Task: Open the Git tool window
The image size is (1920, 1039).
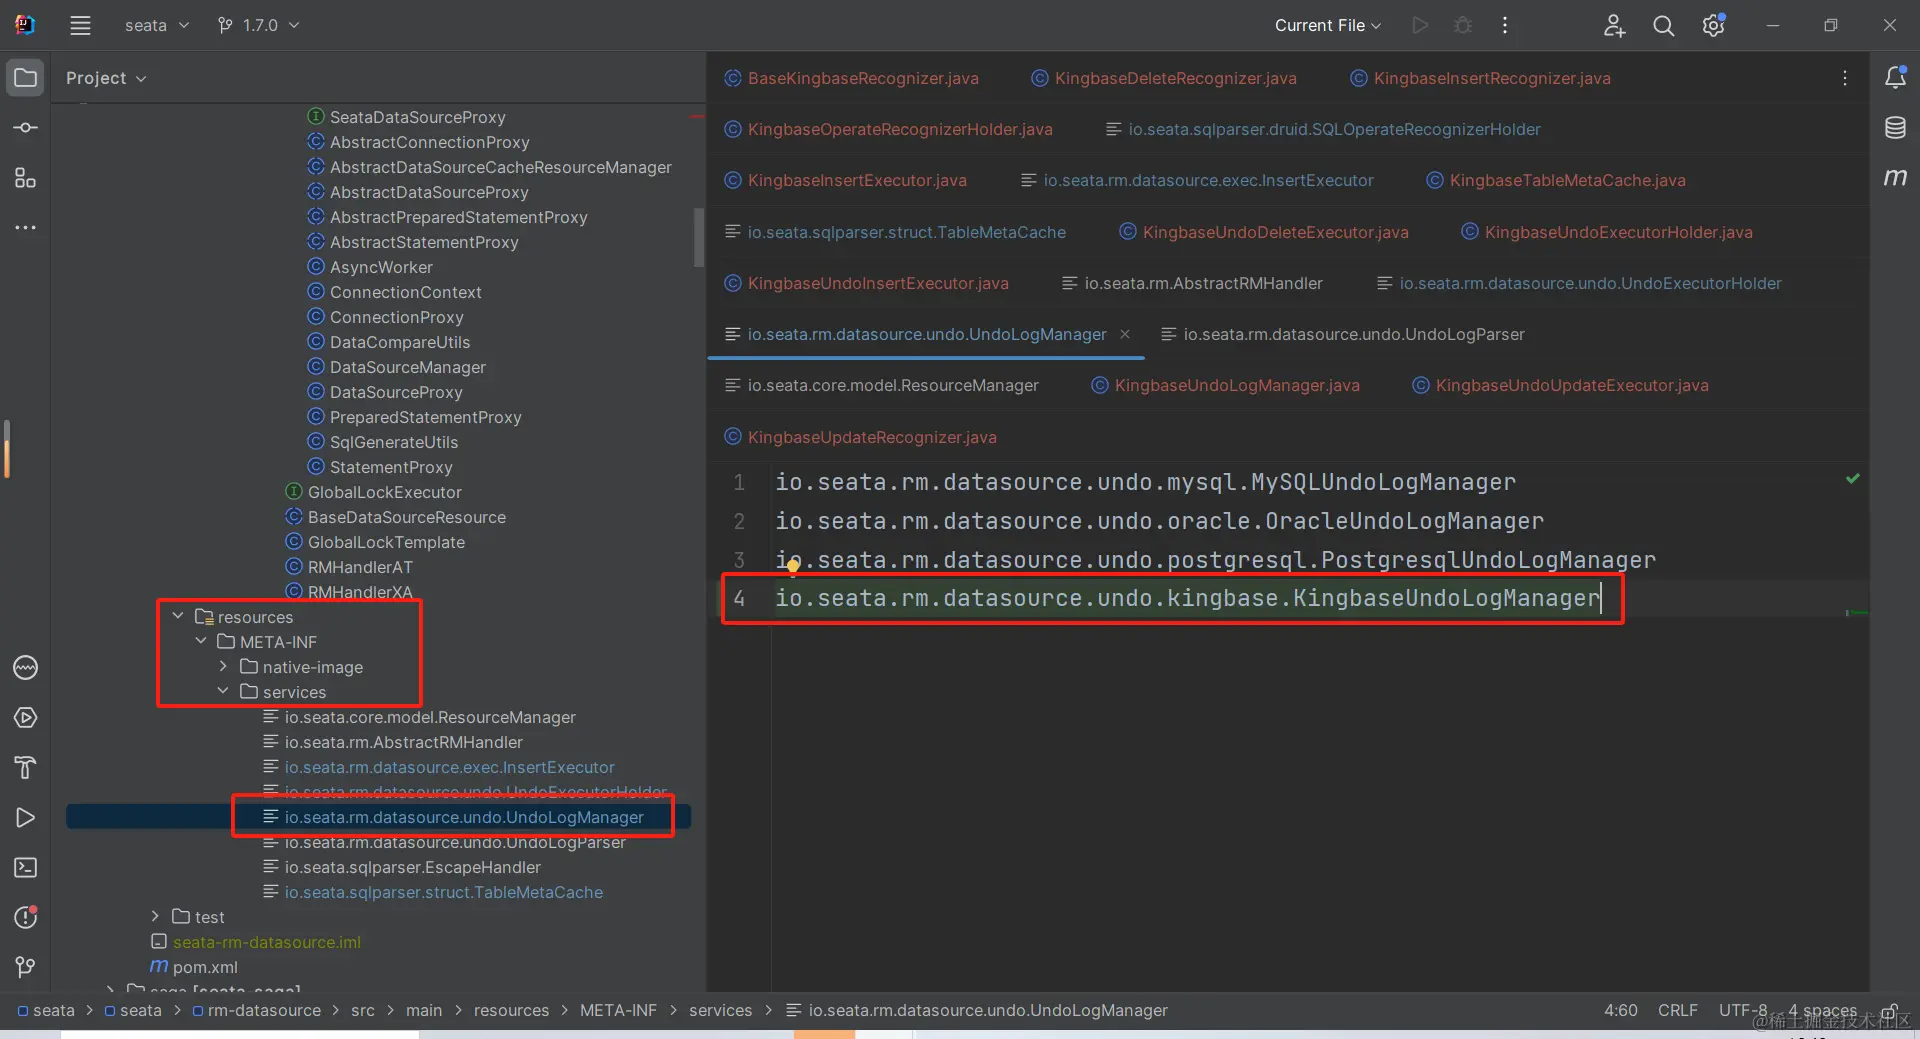Action: 26,967
